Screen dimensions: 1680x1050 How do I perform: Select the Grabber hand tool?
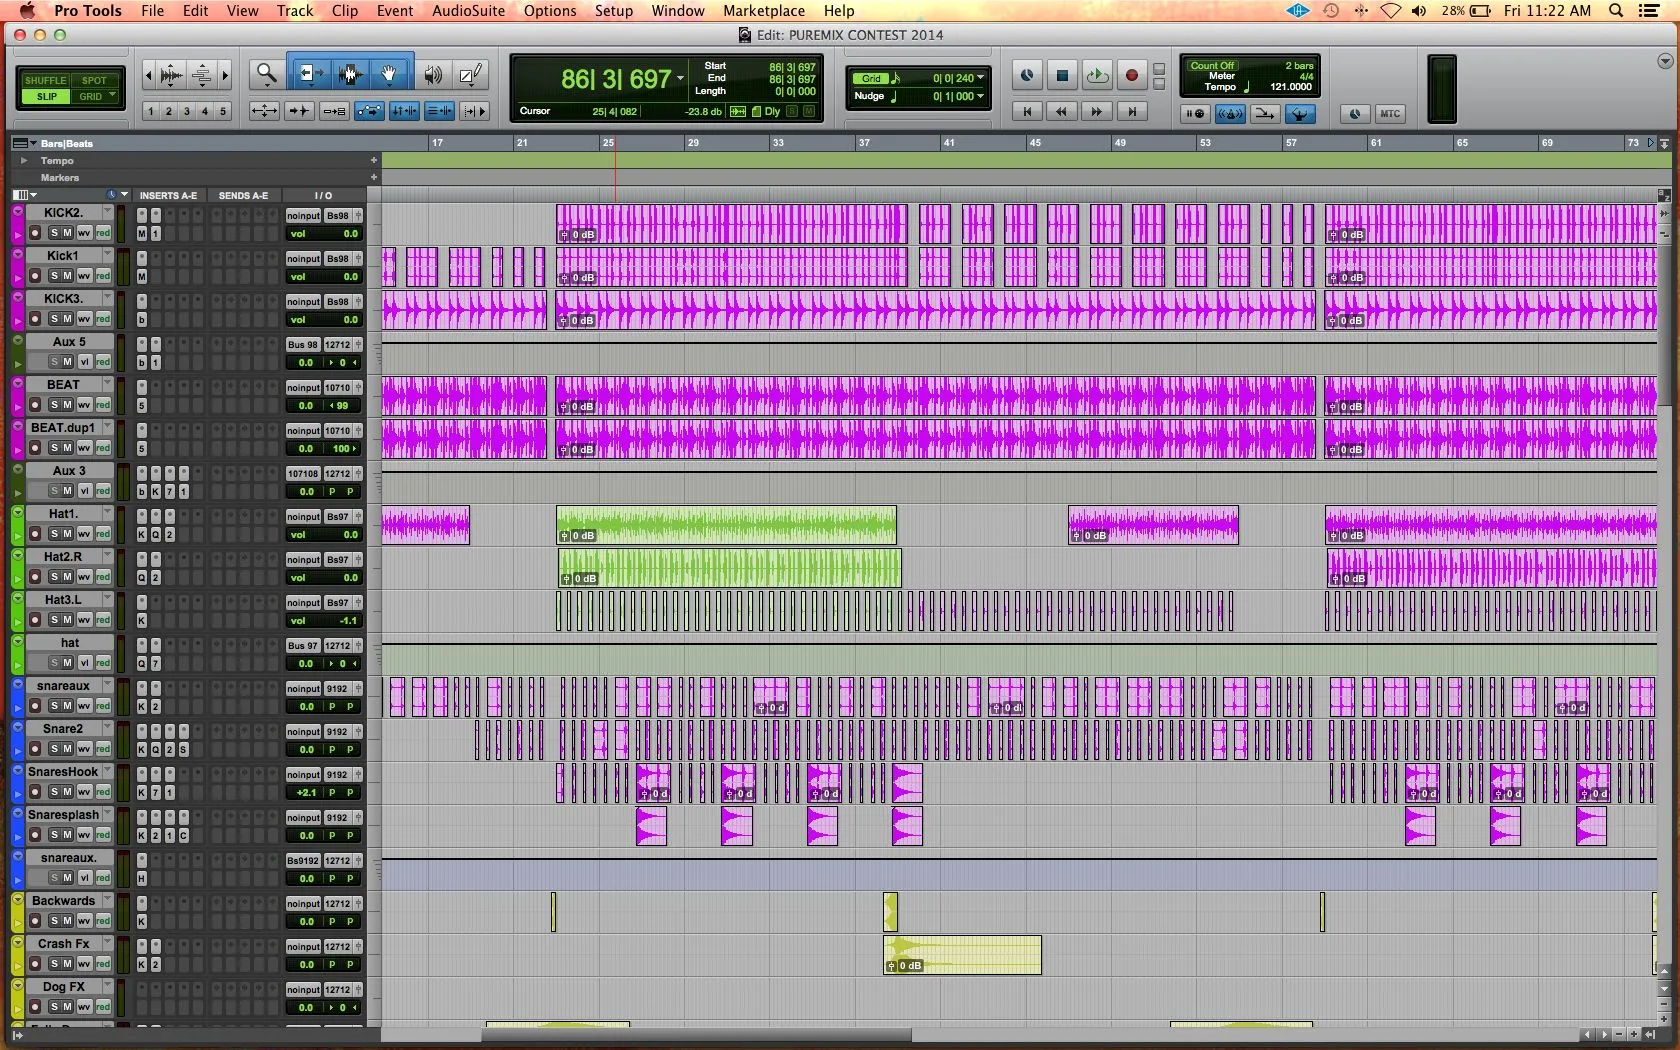tap(389, 73)
